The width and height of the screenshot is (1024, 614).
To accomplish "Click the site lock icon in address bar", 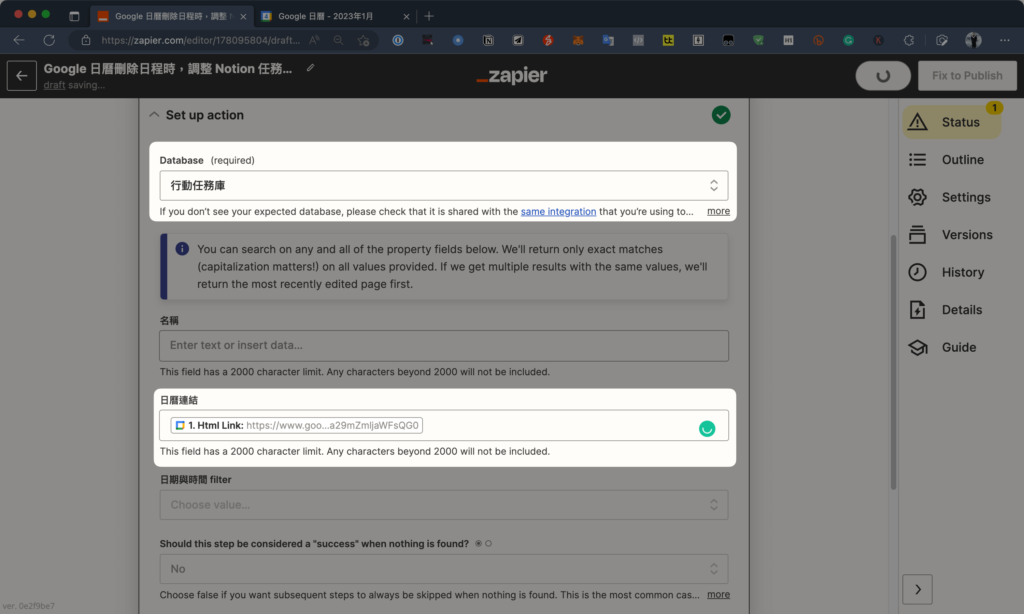I will (x=86, y=40).
